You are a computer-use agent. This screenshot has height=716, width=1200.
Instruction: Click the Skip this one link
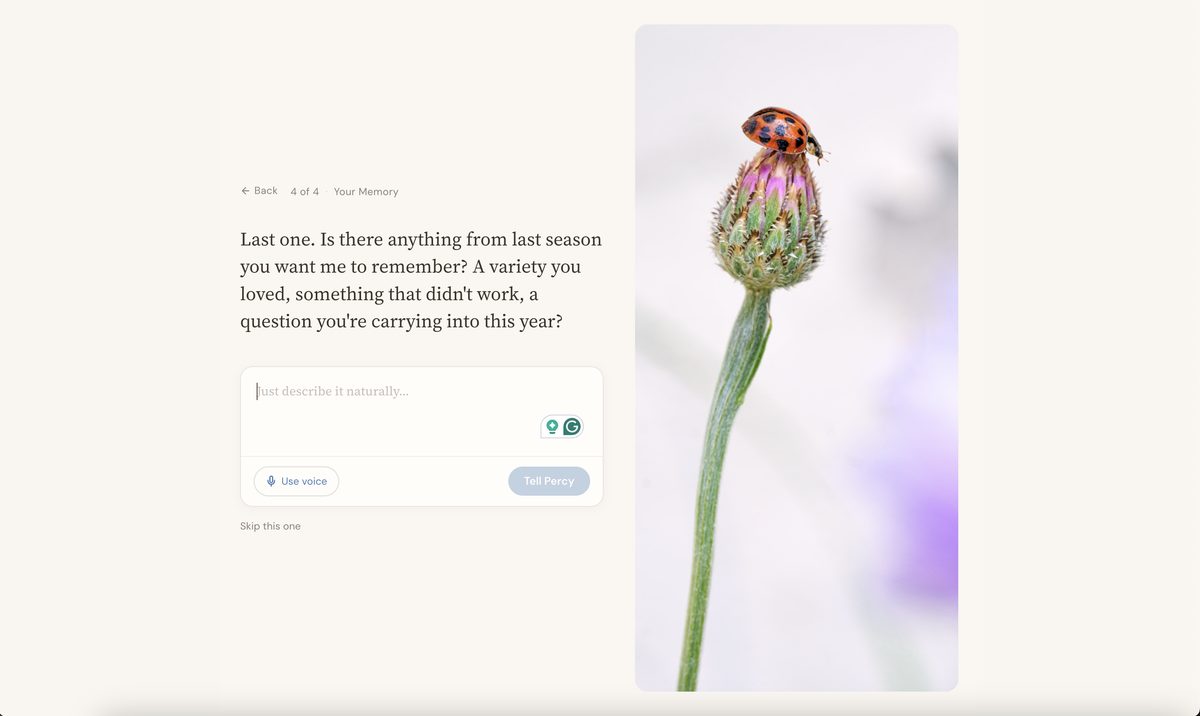pos(270,526)
